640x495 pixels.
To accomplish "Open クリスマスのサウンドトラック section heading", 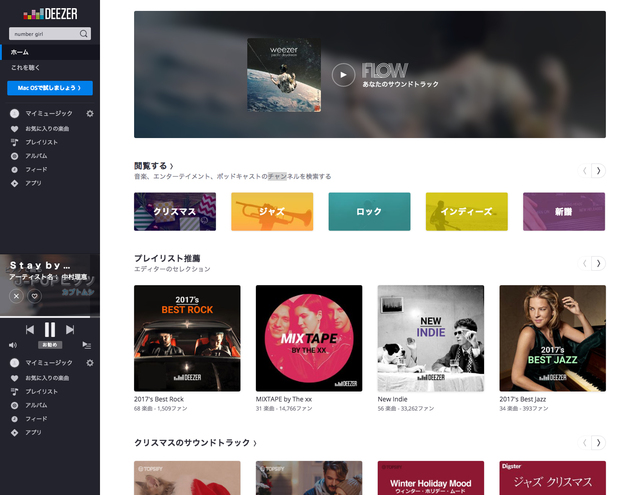I will pos(195,443).
